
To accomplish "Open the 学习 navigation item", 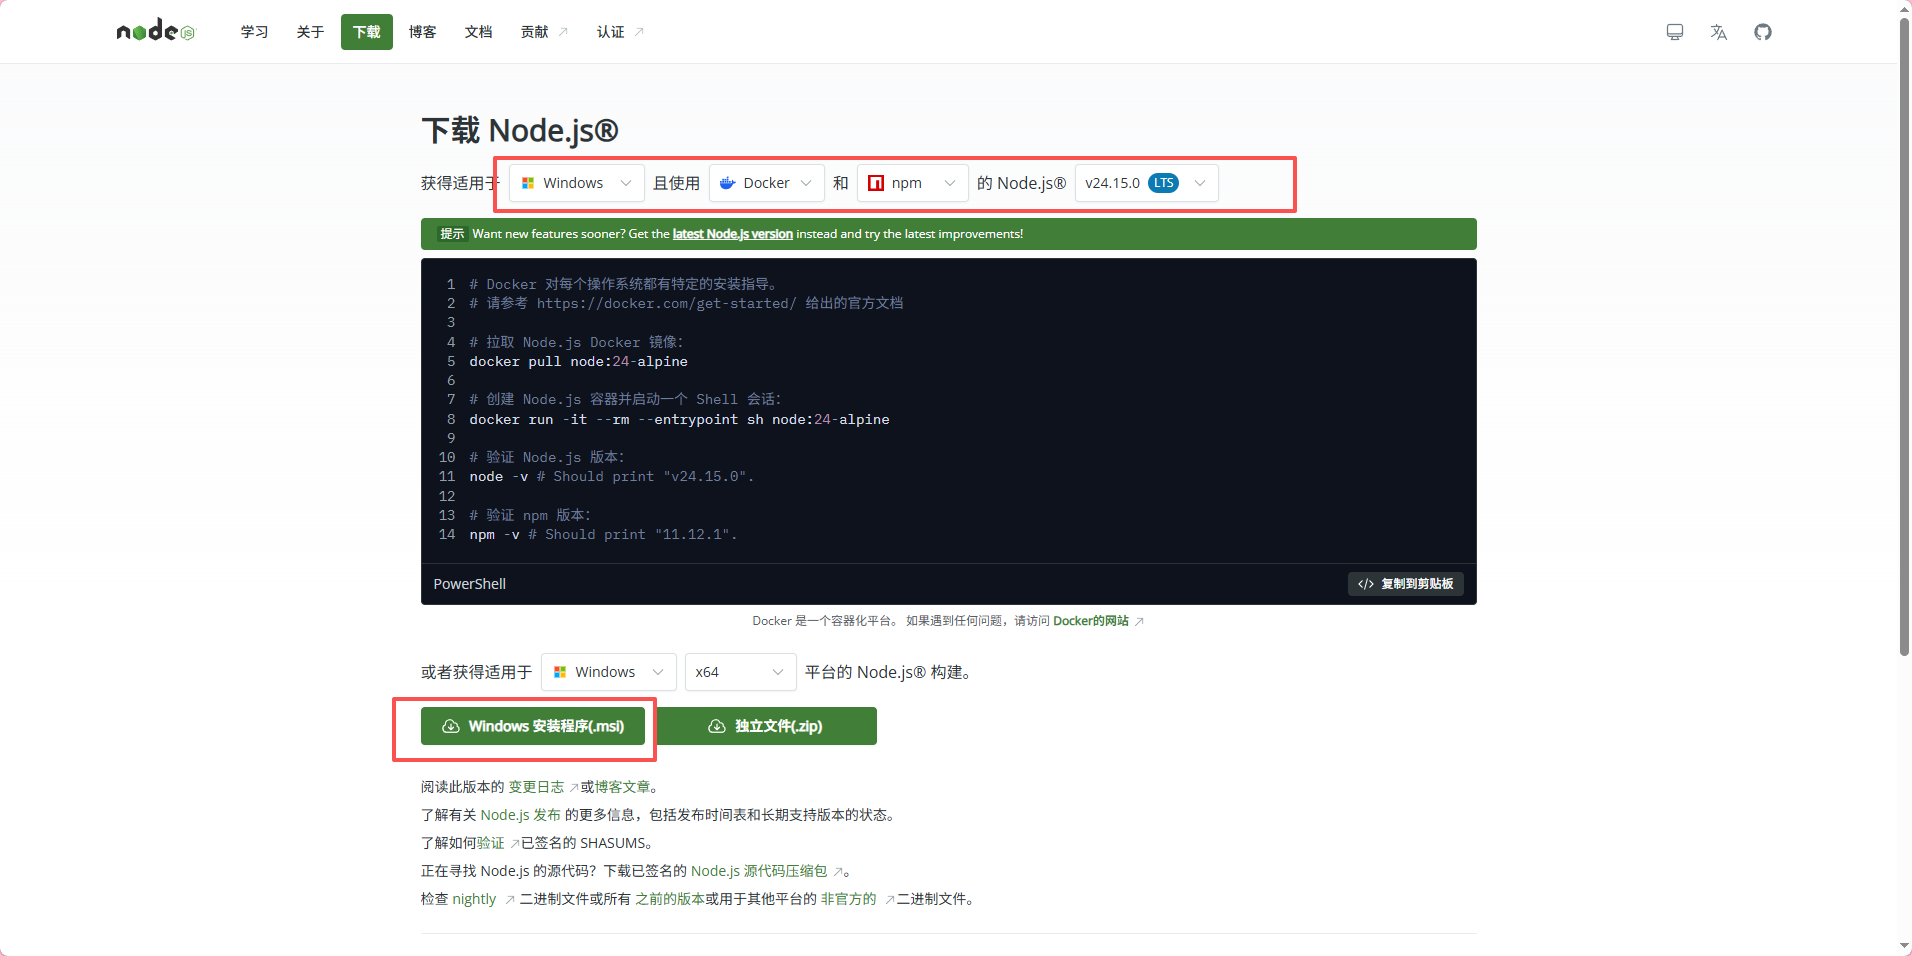I will pos(254,32).
